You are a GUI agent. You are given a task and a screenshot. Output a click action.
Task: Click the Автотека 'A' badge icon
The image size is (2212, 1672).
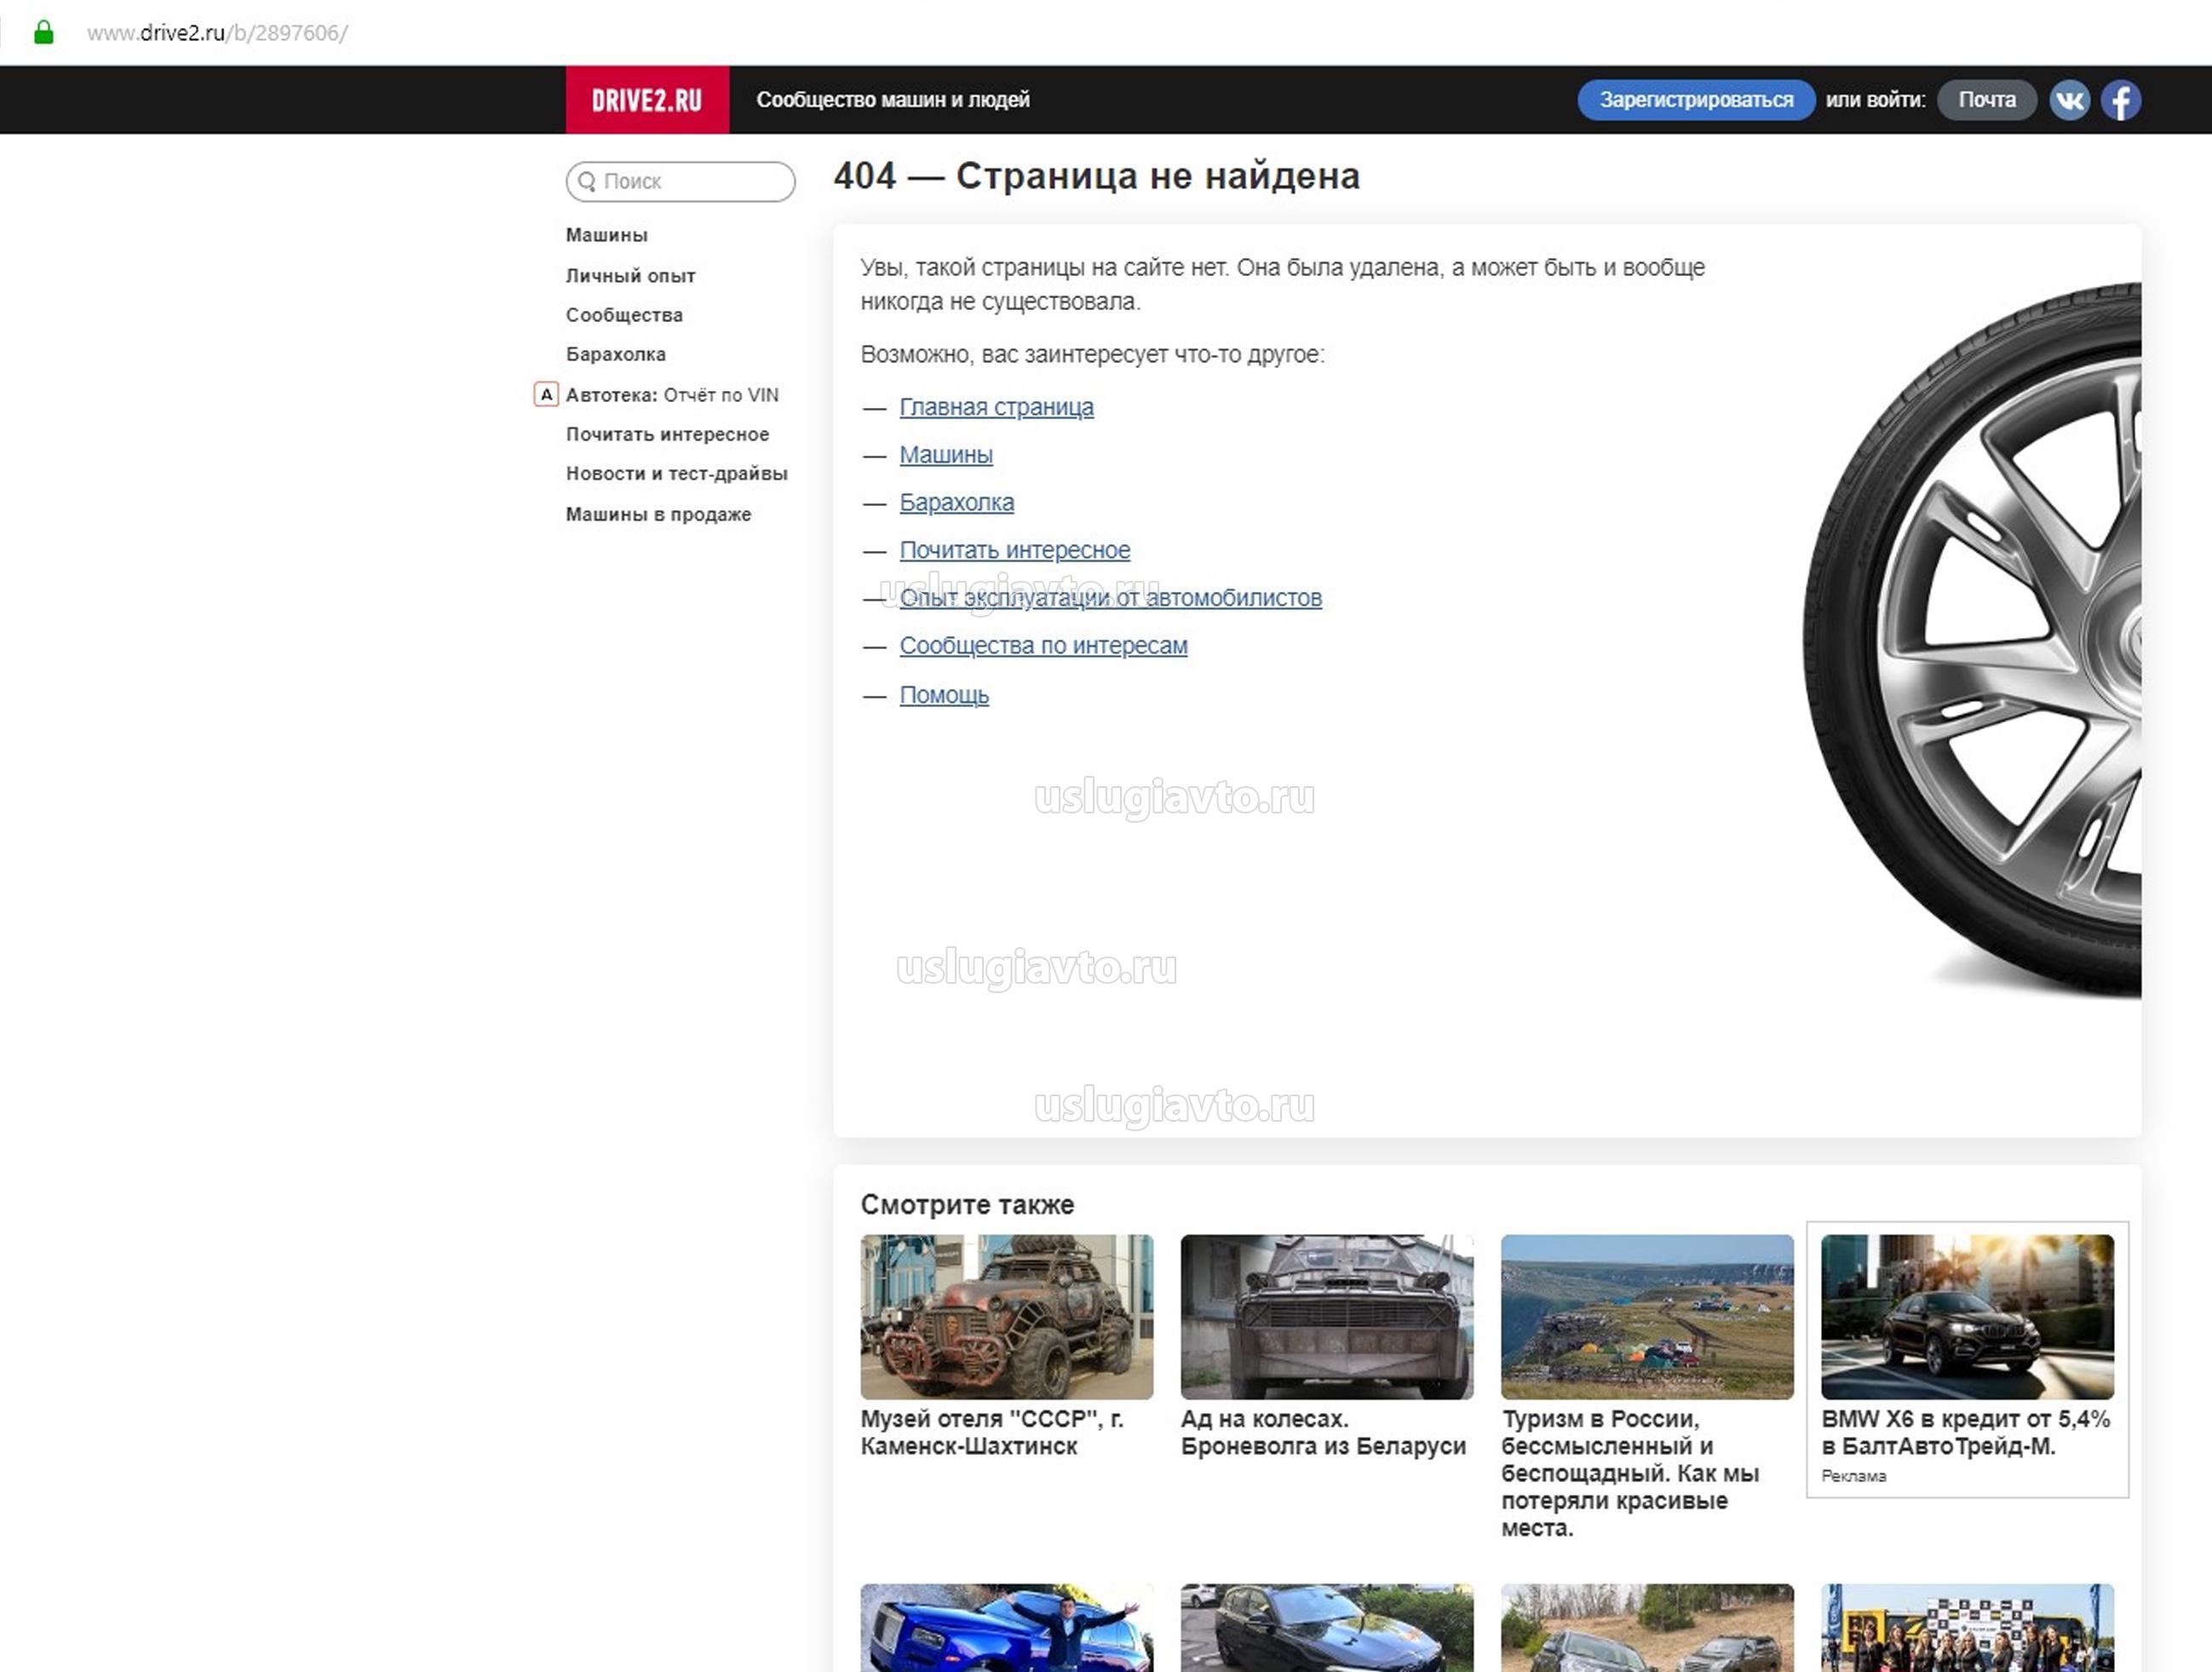coord(546,394)
